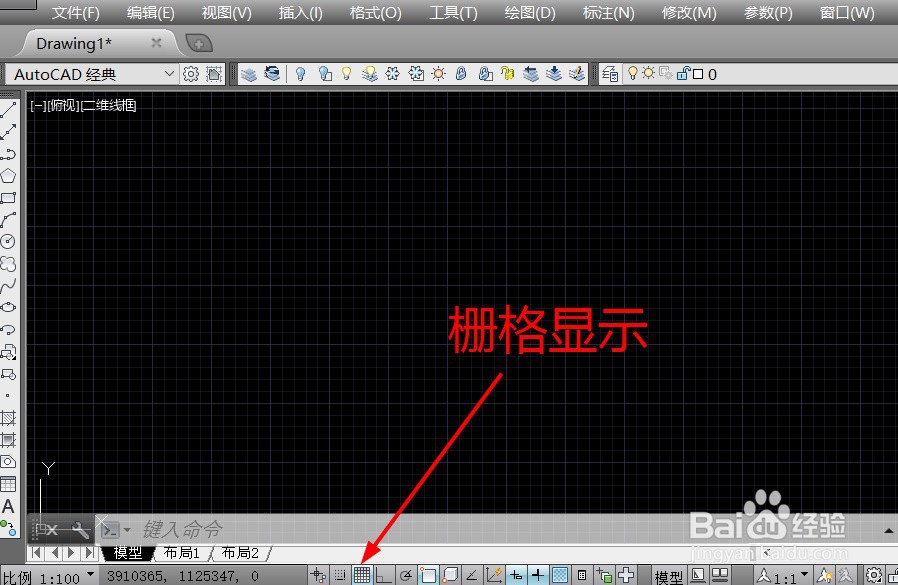
Task: Toggle Snap Mode in status bar
Action: [x=340, y=575]
